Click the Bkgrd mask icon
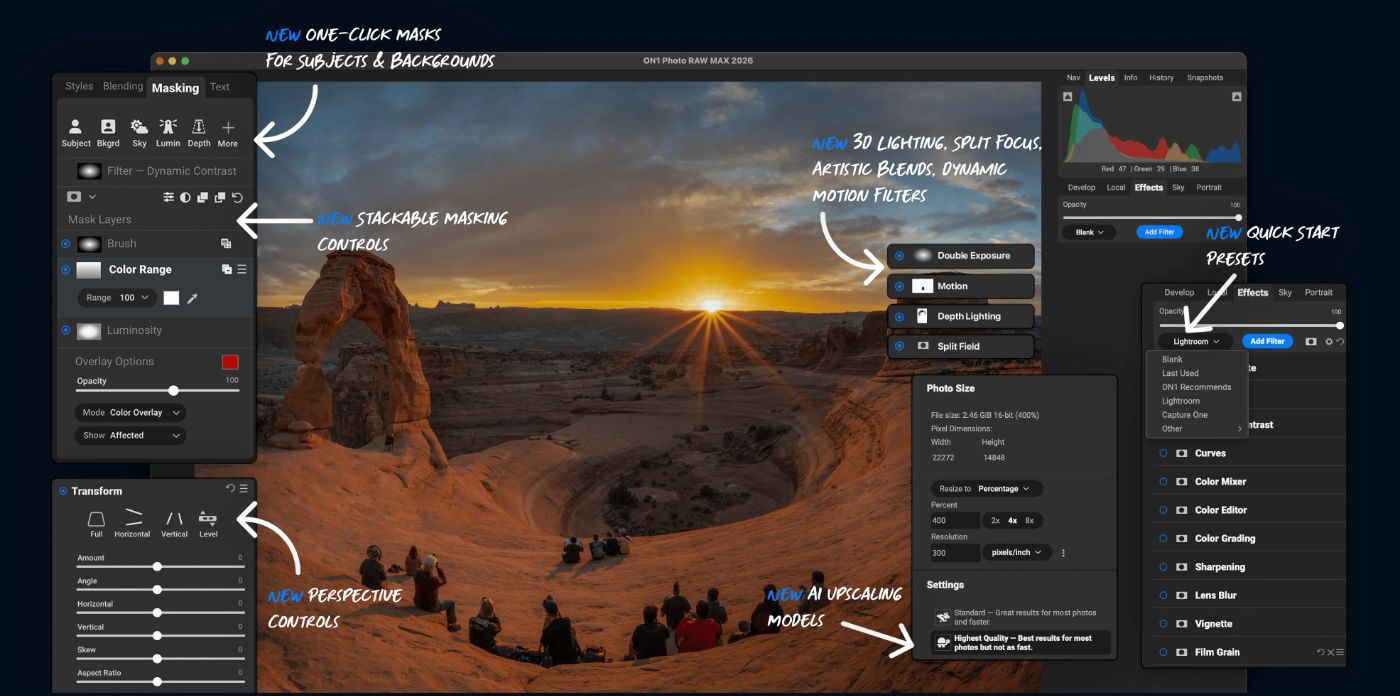 pyautogui.click(x=108, y=128)
